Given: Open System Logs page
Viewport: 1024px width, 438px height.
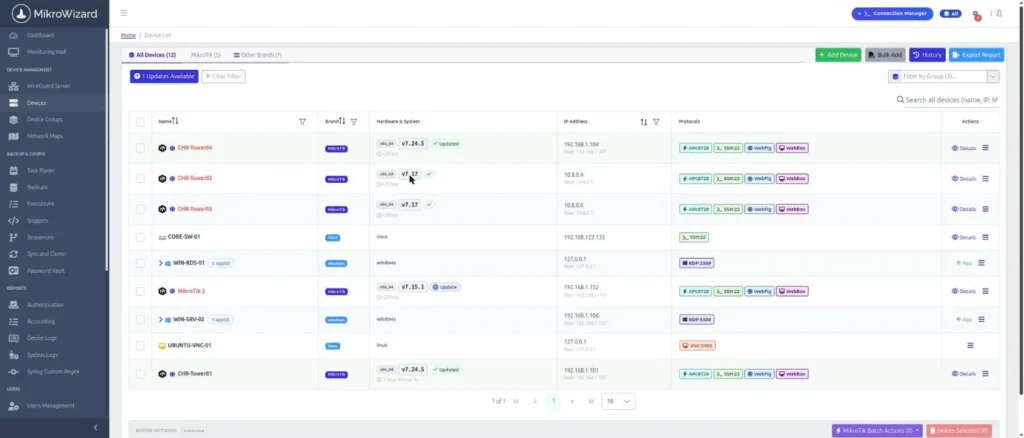Looking at the screenshot, I should point(42,355).
